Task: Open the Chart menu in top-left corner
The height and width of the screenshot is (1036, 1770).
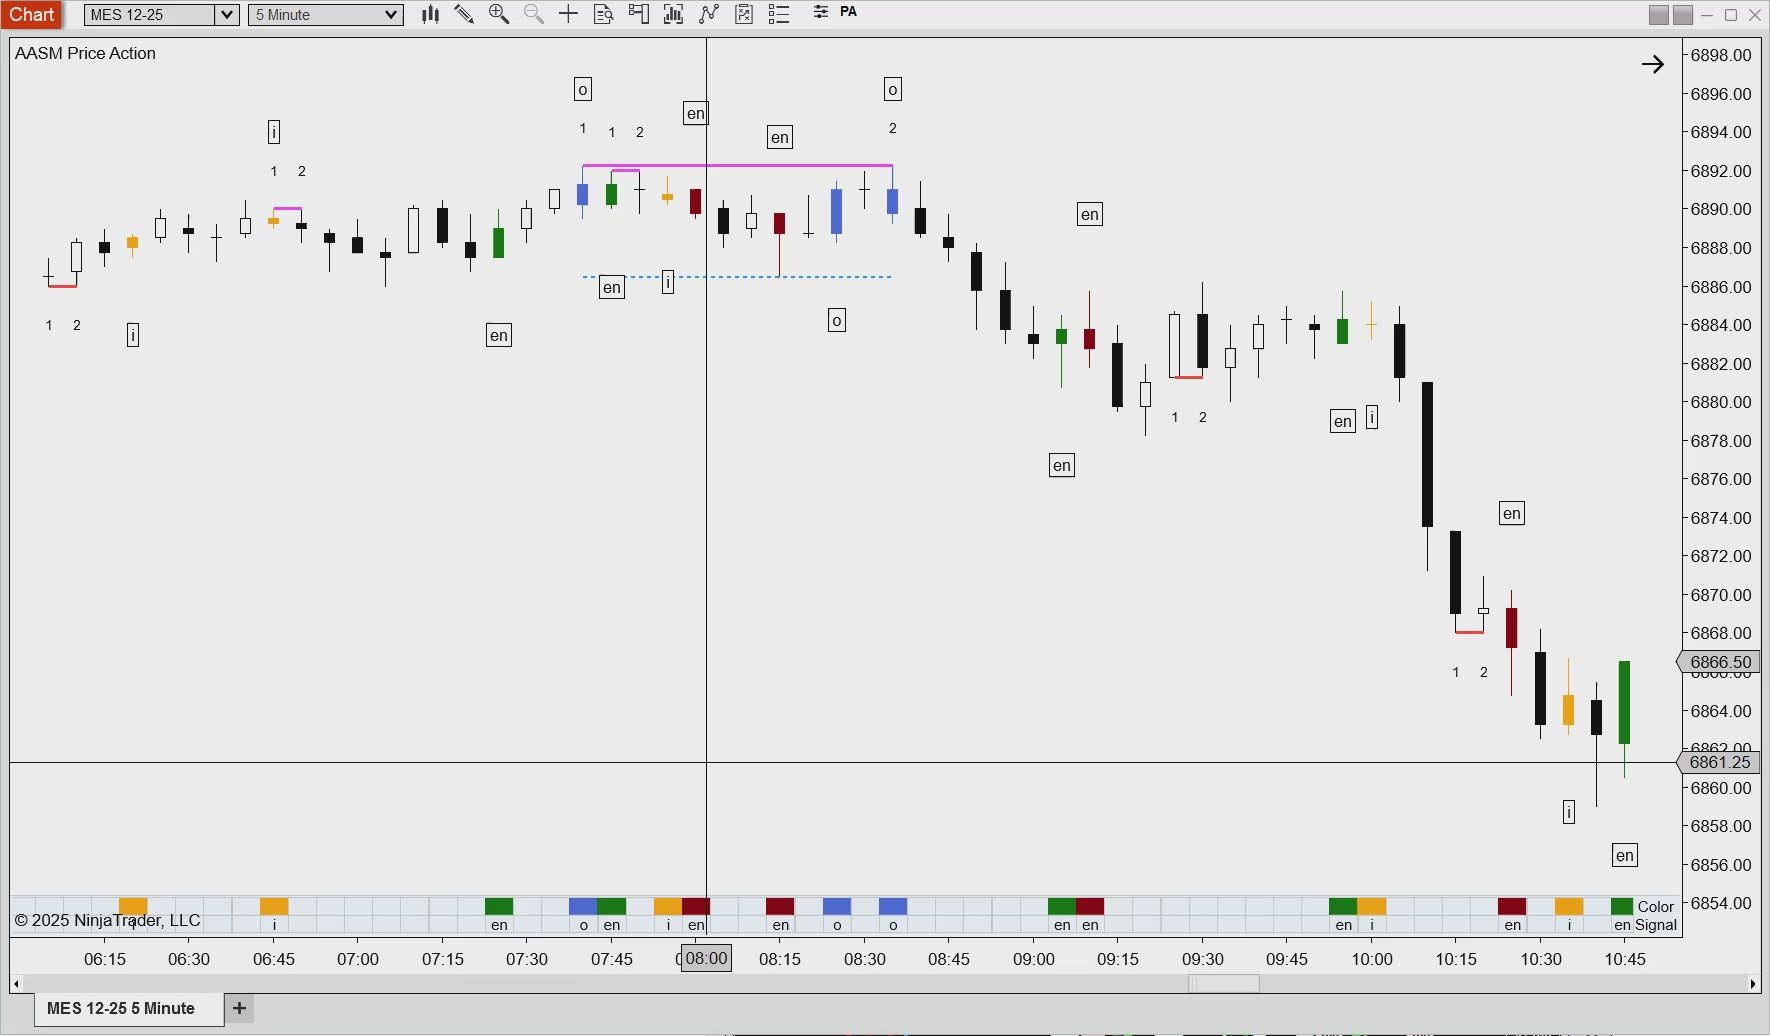Action: coord(32,14)
